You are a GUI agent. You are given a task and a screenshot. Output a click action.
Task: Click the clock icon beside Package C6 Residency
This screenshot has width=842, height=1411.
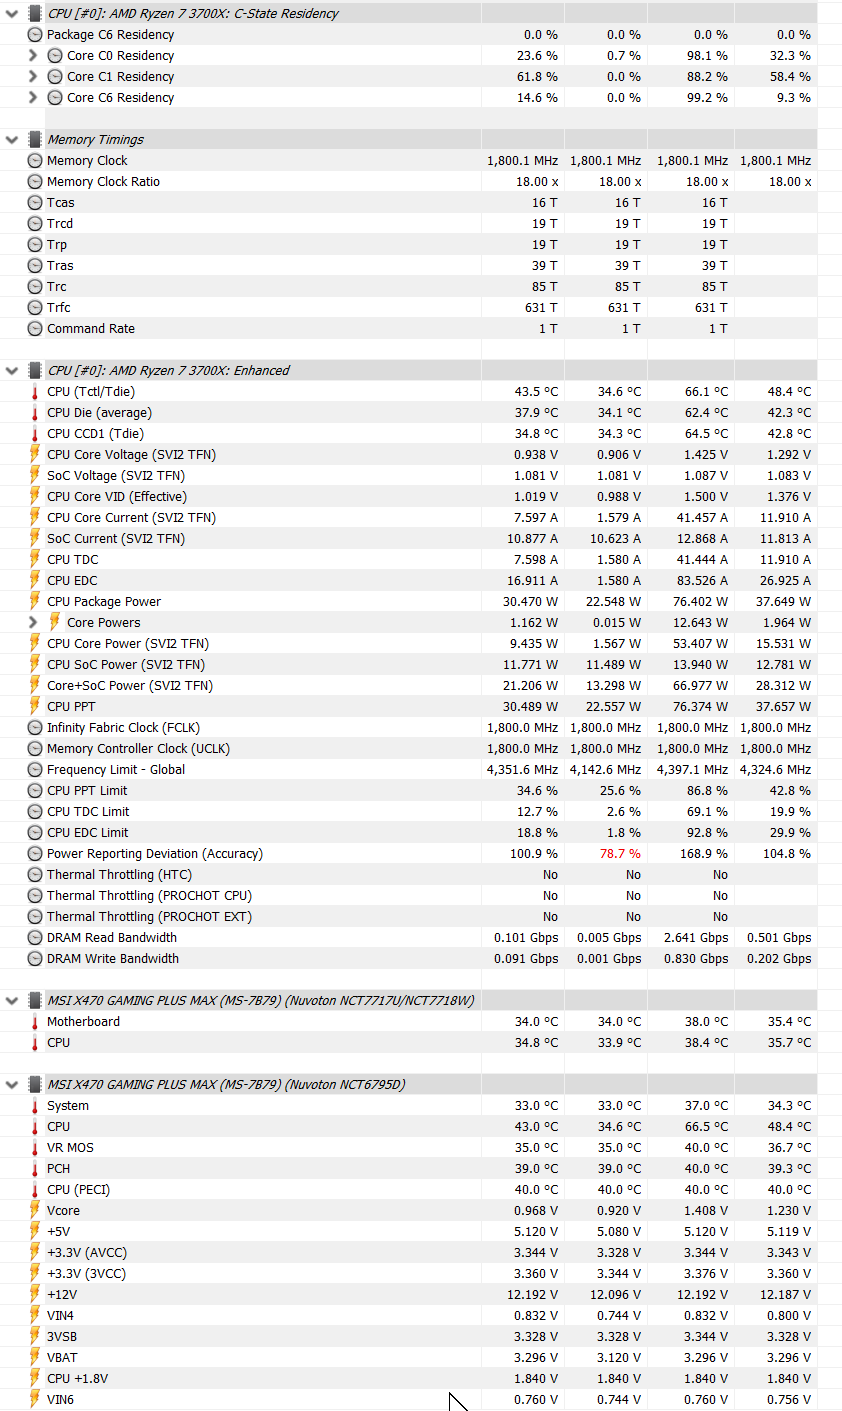point(35,35)
